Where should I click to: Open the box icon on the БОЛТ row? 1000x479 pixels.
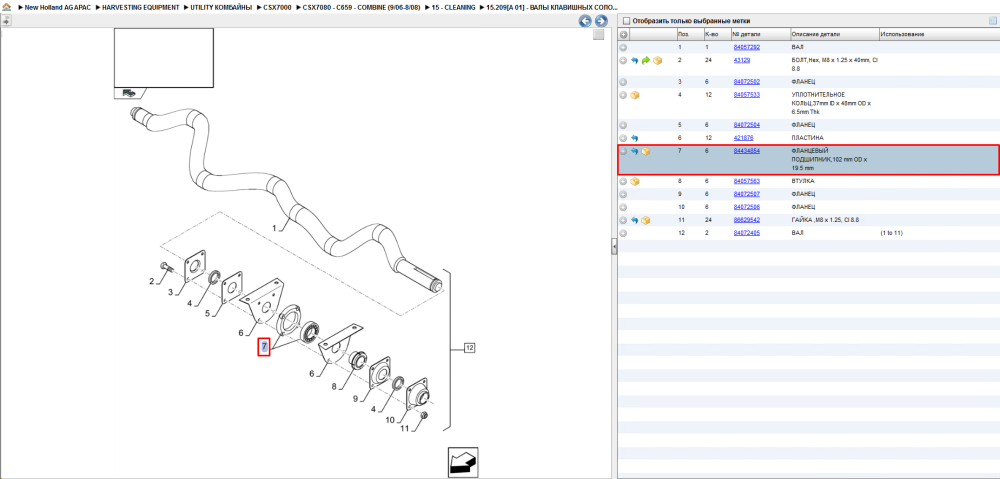click(x=657, y=61)
